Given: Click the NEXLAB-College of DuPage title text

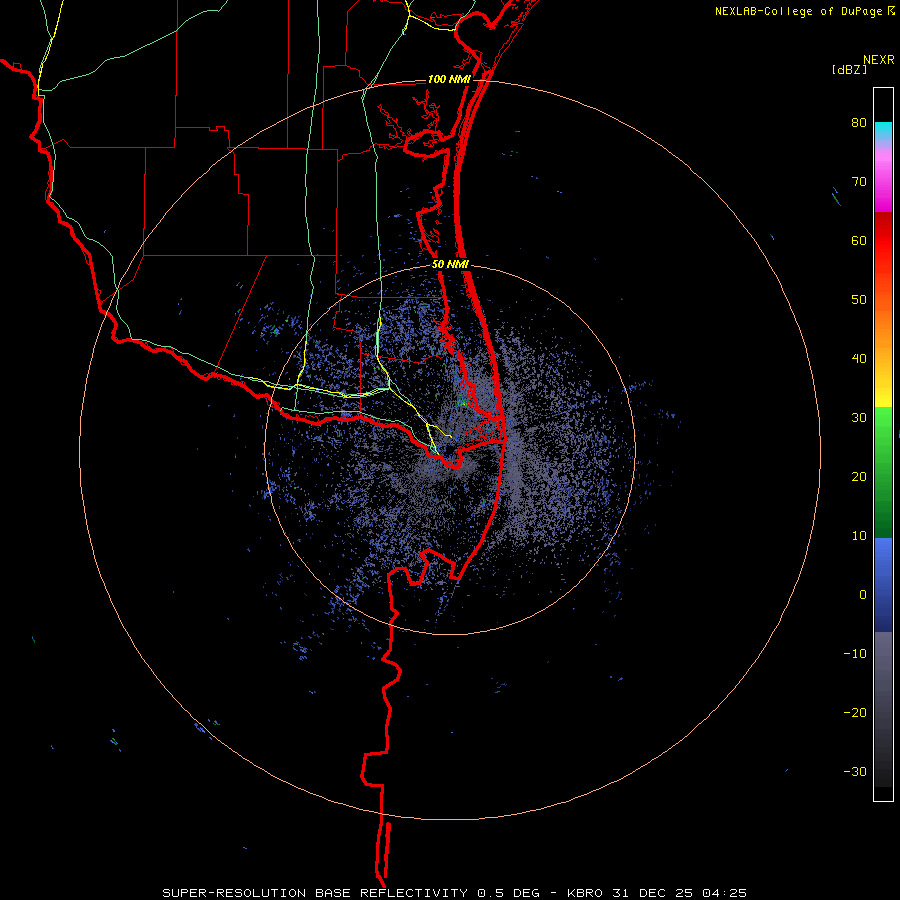Looking at the screenshot, I should (x=798, y=11).
